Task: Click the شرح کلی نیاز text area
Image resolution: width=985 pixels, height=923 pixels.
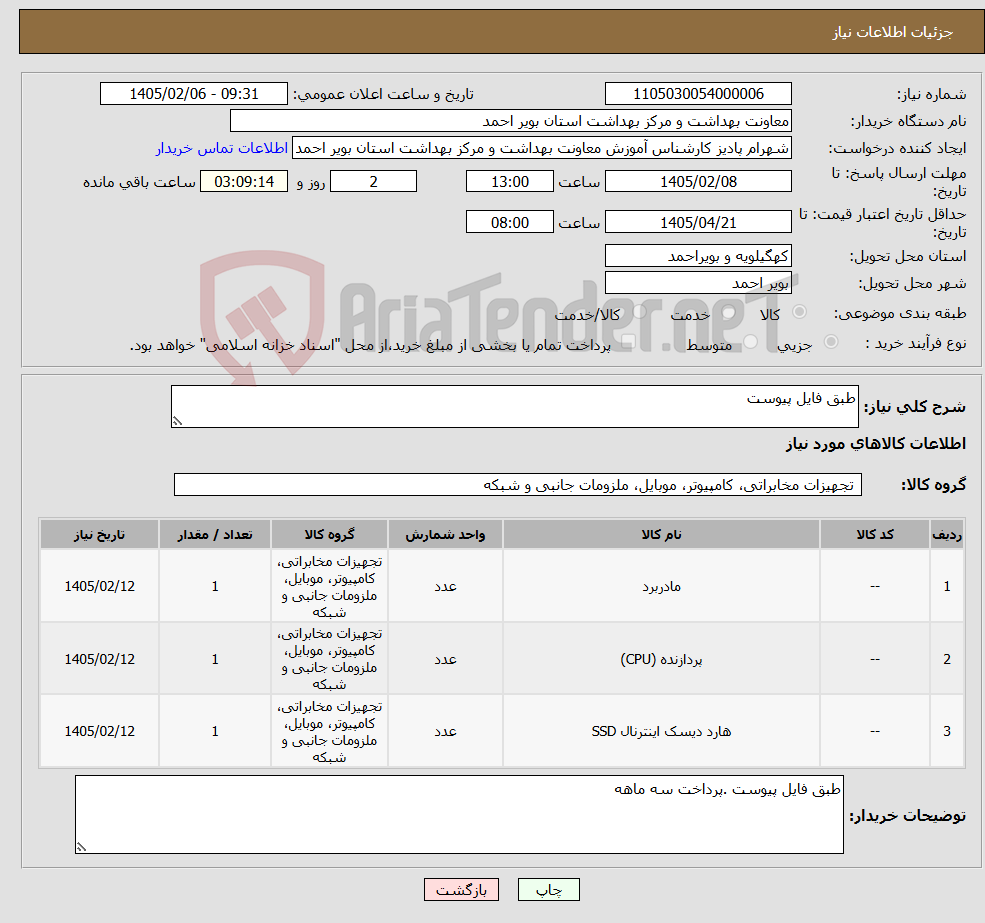Action: 514,407
